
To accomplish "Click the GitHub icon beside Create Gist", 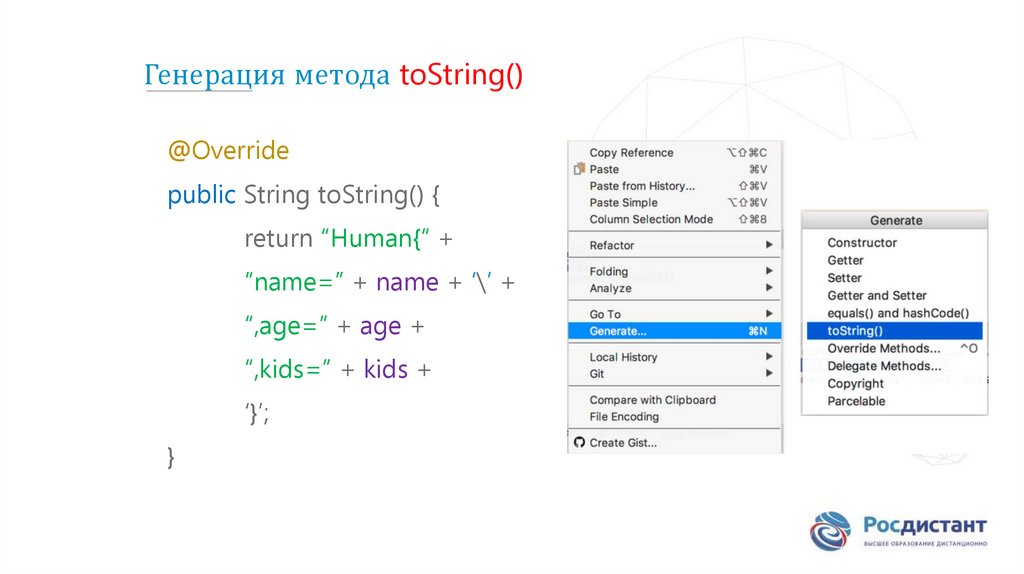I will [578, 442].
